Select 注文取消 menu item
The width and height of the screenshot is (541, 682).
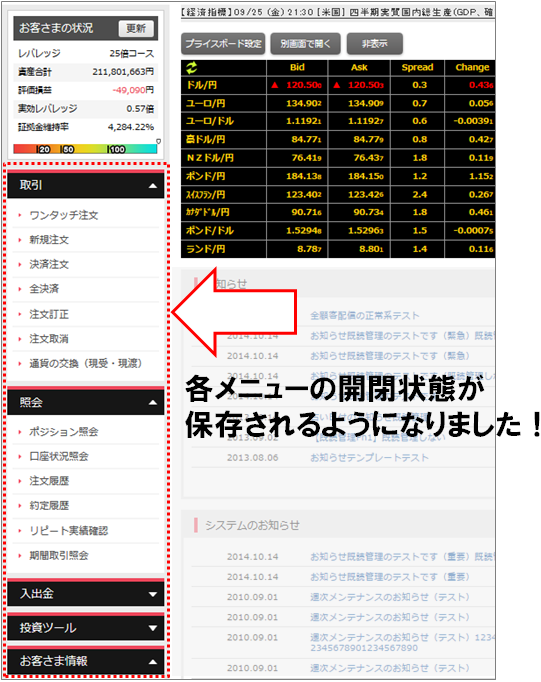pos(49,339)
